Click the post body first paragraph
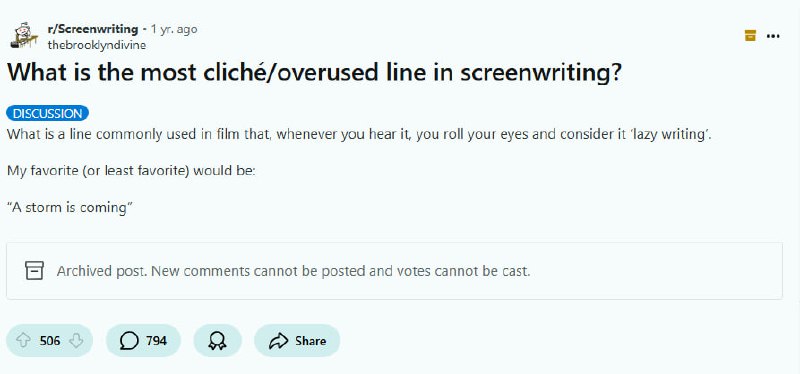Viewport: 800px width, 374px height. coord(359,135)
